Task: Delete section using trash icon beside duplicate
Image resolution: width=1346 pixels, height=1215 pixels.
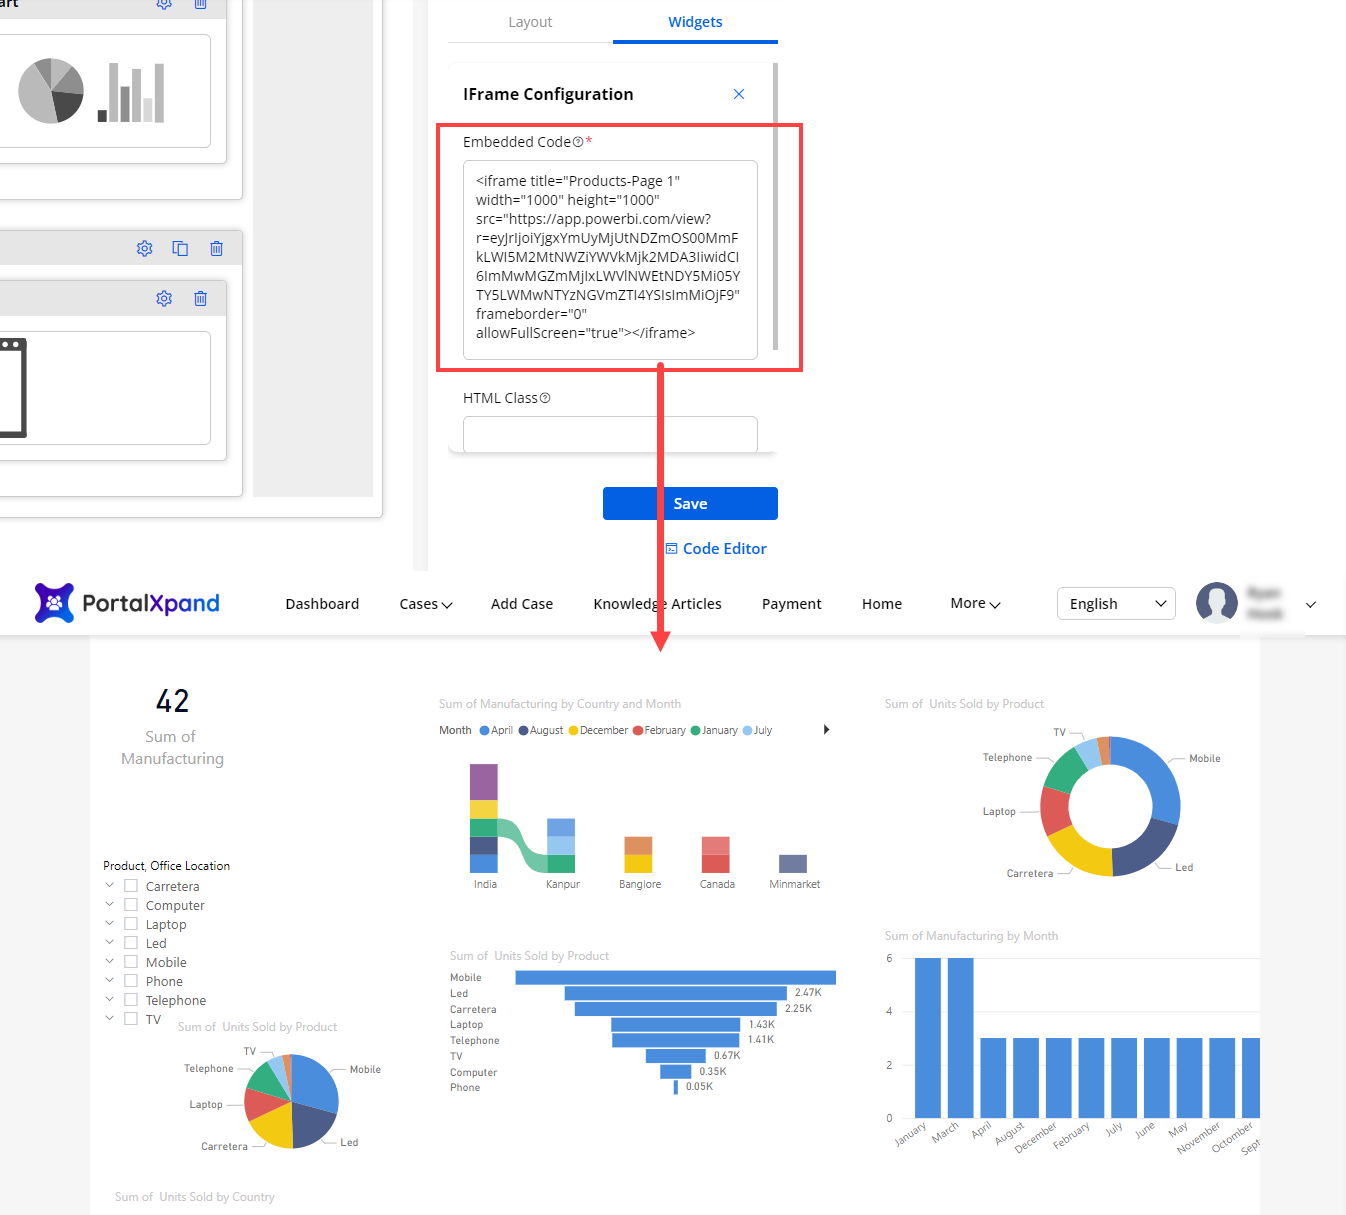Action: (216, 248)
